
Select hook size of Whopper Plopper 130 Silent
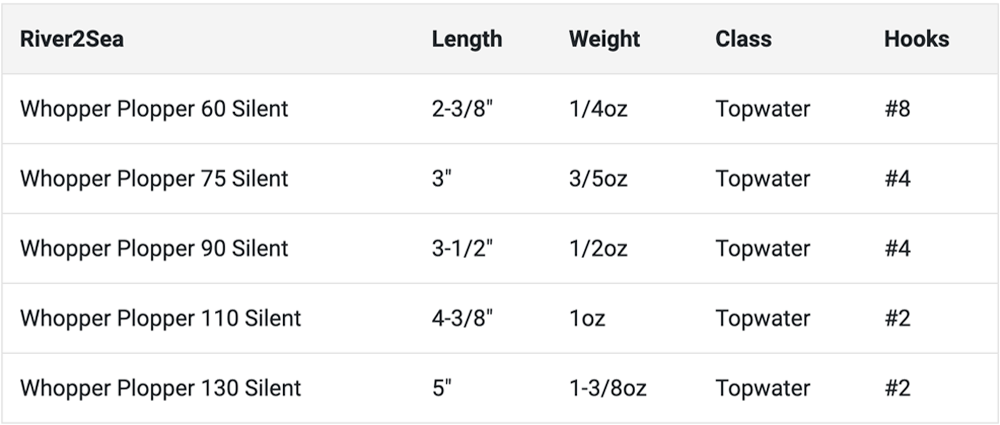tap(897, 388)
